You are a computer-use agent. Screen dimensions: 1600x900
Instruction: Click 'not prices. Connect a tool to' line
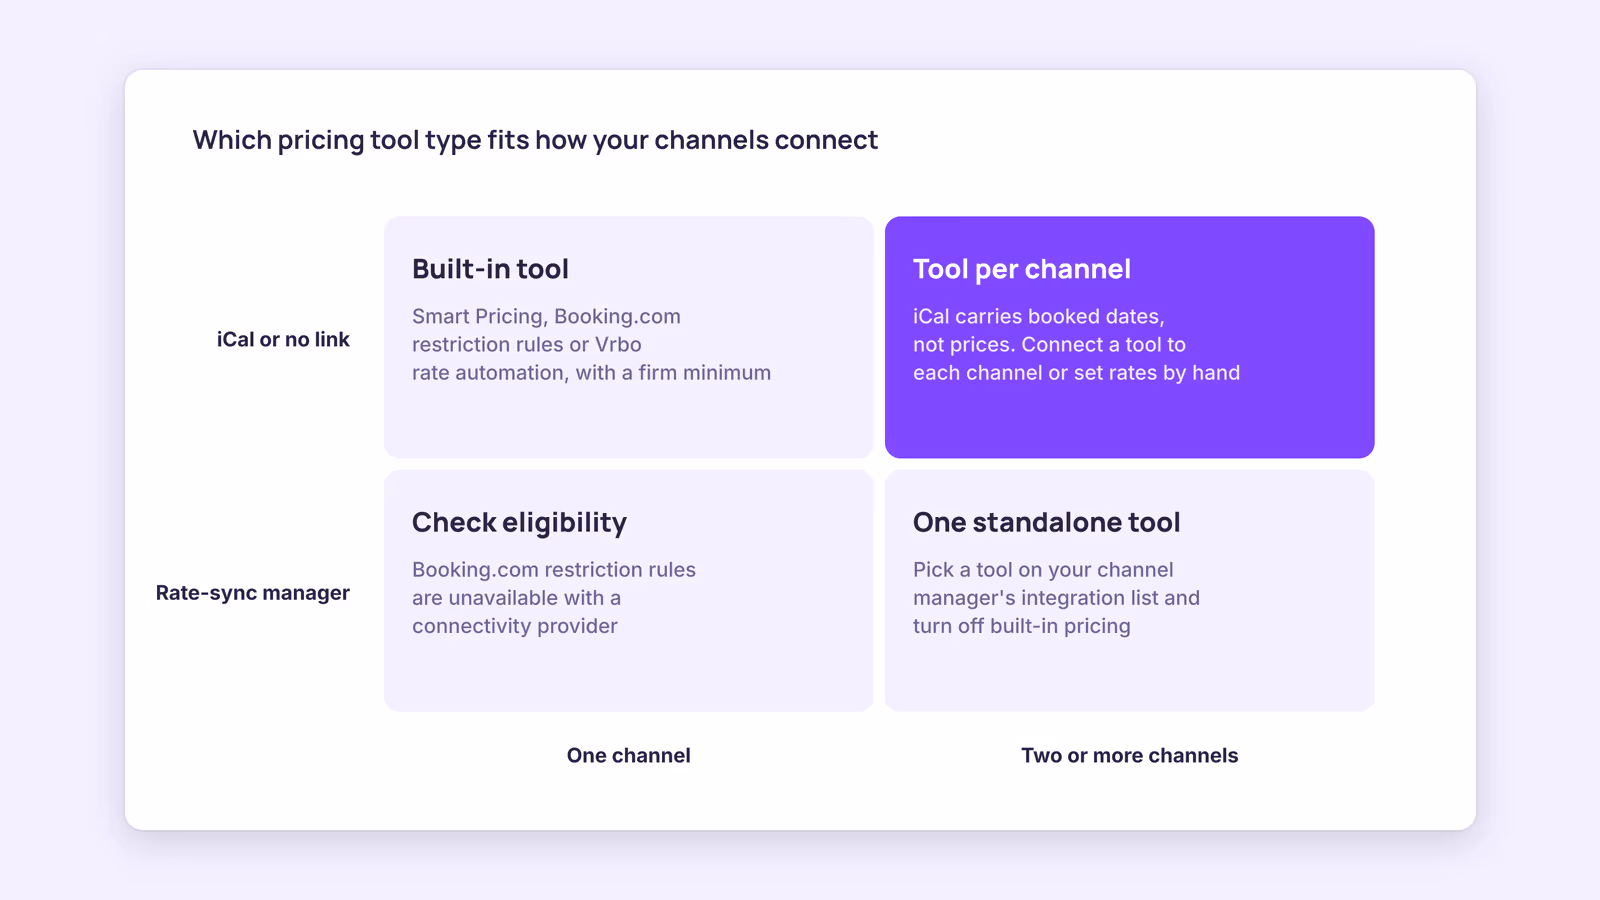pyautogui.click(x=1049, y=345)
